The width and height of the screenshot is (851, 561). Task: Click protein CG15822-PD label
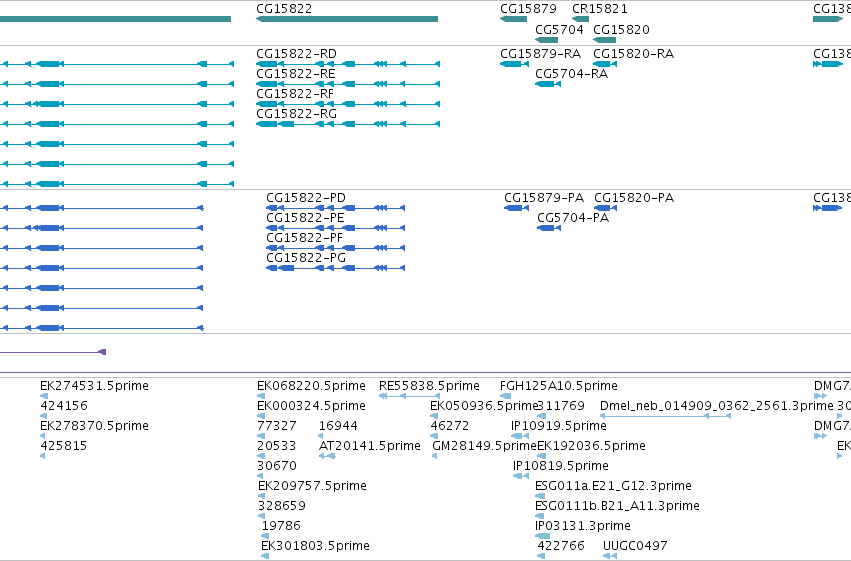(306, 197)
